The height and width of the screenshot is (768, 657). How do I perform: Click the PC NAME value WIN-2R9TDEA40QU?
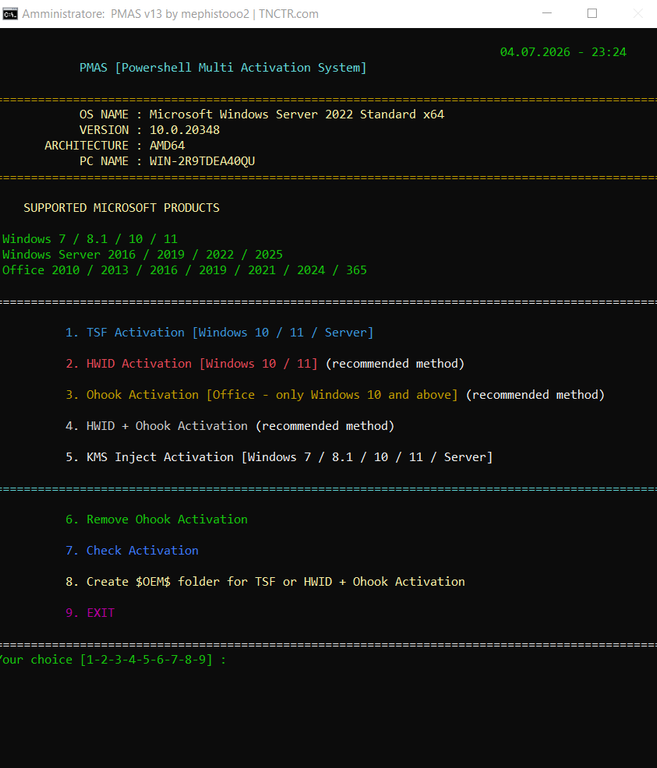click(x=202, y=161)
